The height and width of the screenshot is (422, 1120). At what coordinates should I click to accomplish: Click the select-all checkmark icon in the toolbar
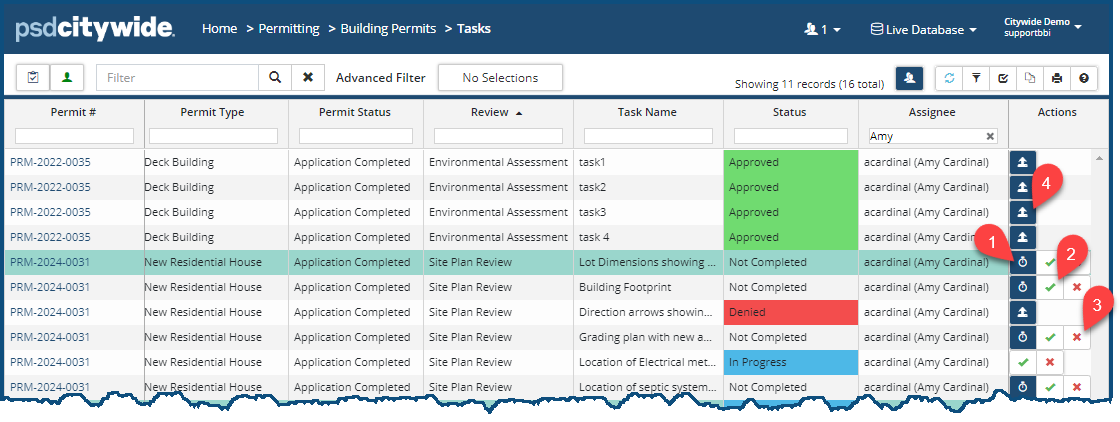click(1003, 78)
